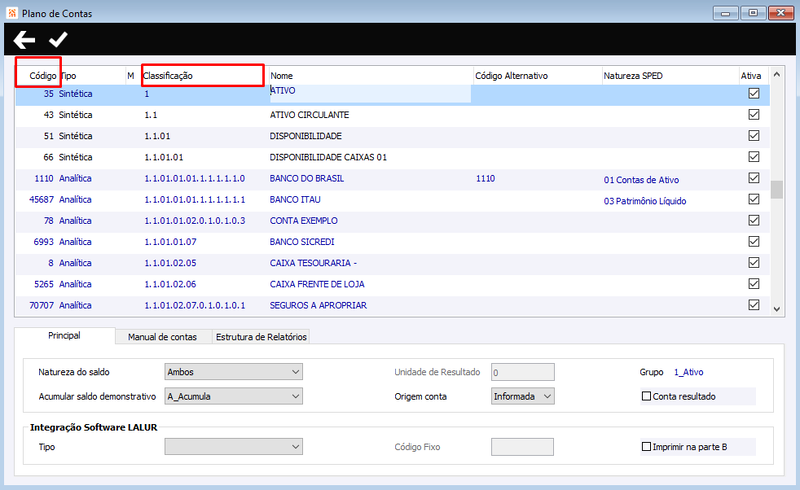Switch to the Estrutura de Relatórios tab

click(261, 337)
